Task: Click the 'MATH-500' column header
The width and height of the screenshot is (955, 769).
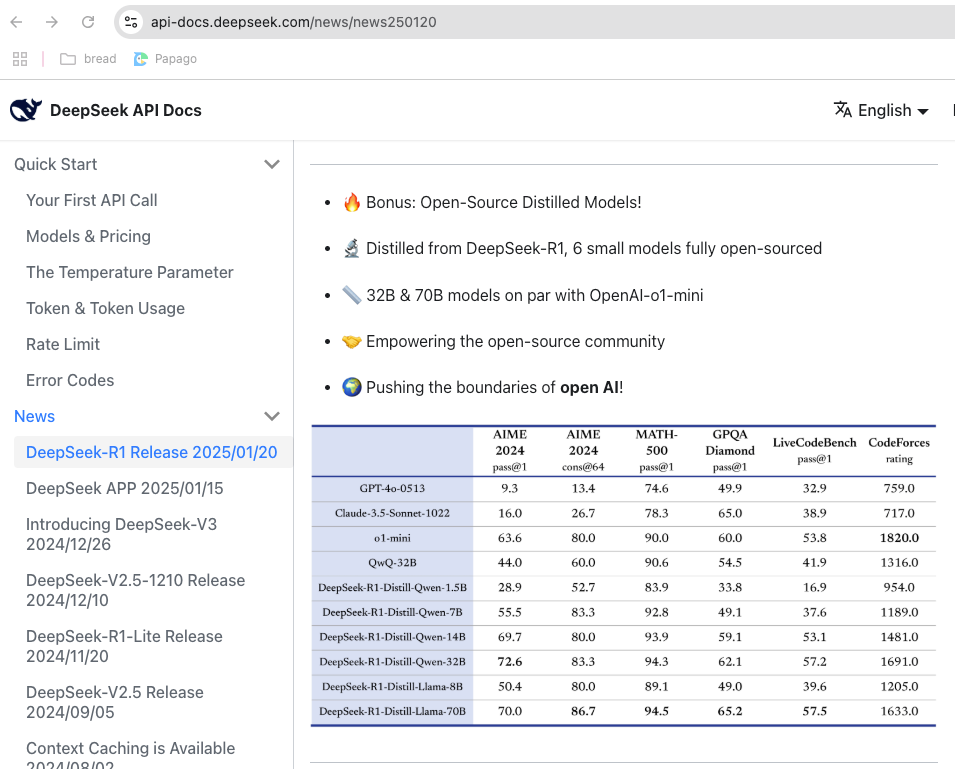Action: [657, 443]
